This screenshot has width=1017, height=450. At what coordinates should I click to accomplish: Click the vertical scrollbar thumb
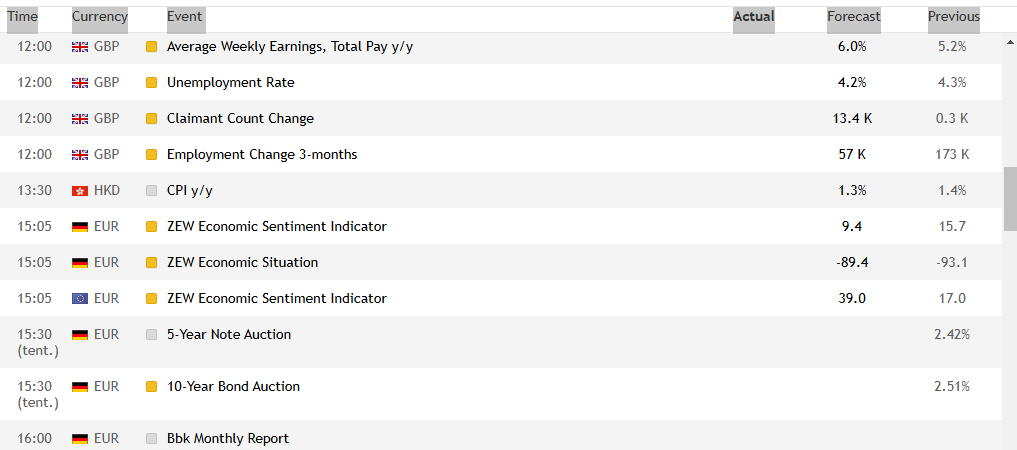[1011, 198]
